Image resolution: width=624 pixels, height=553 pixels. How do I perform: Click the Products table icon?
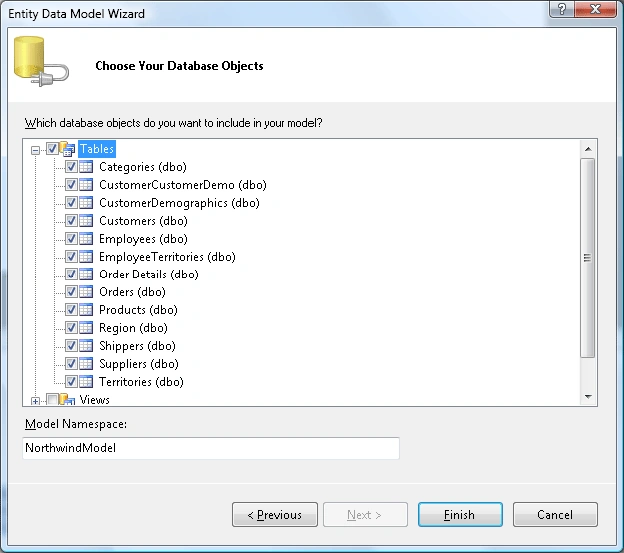point(86,310)
